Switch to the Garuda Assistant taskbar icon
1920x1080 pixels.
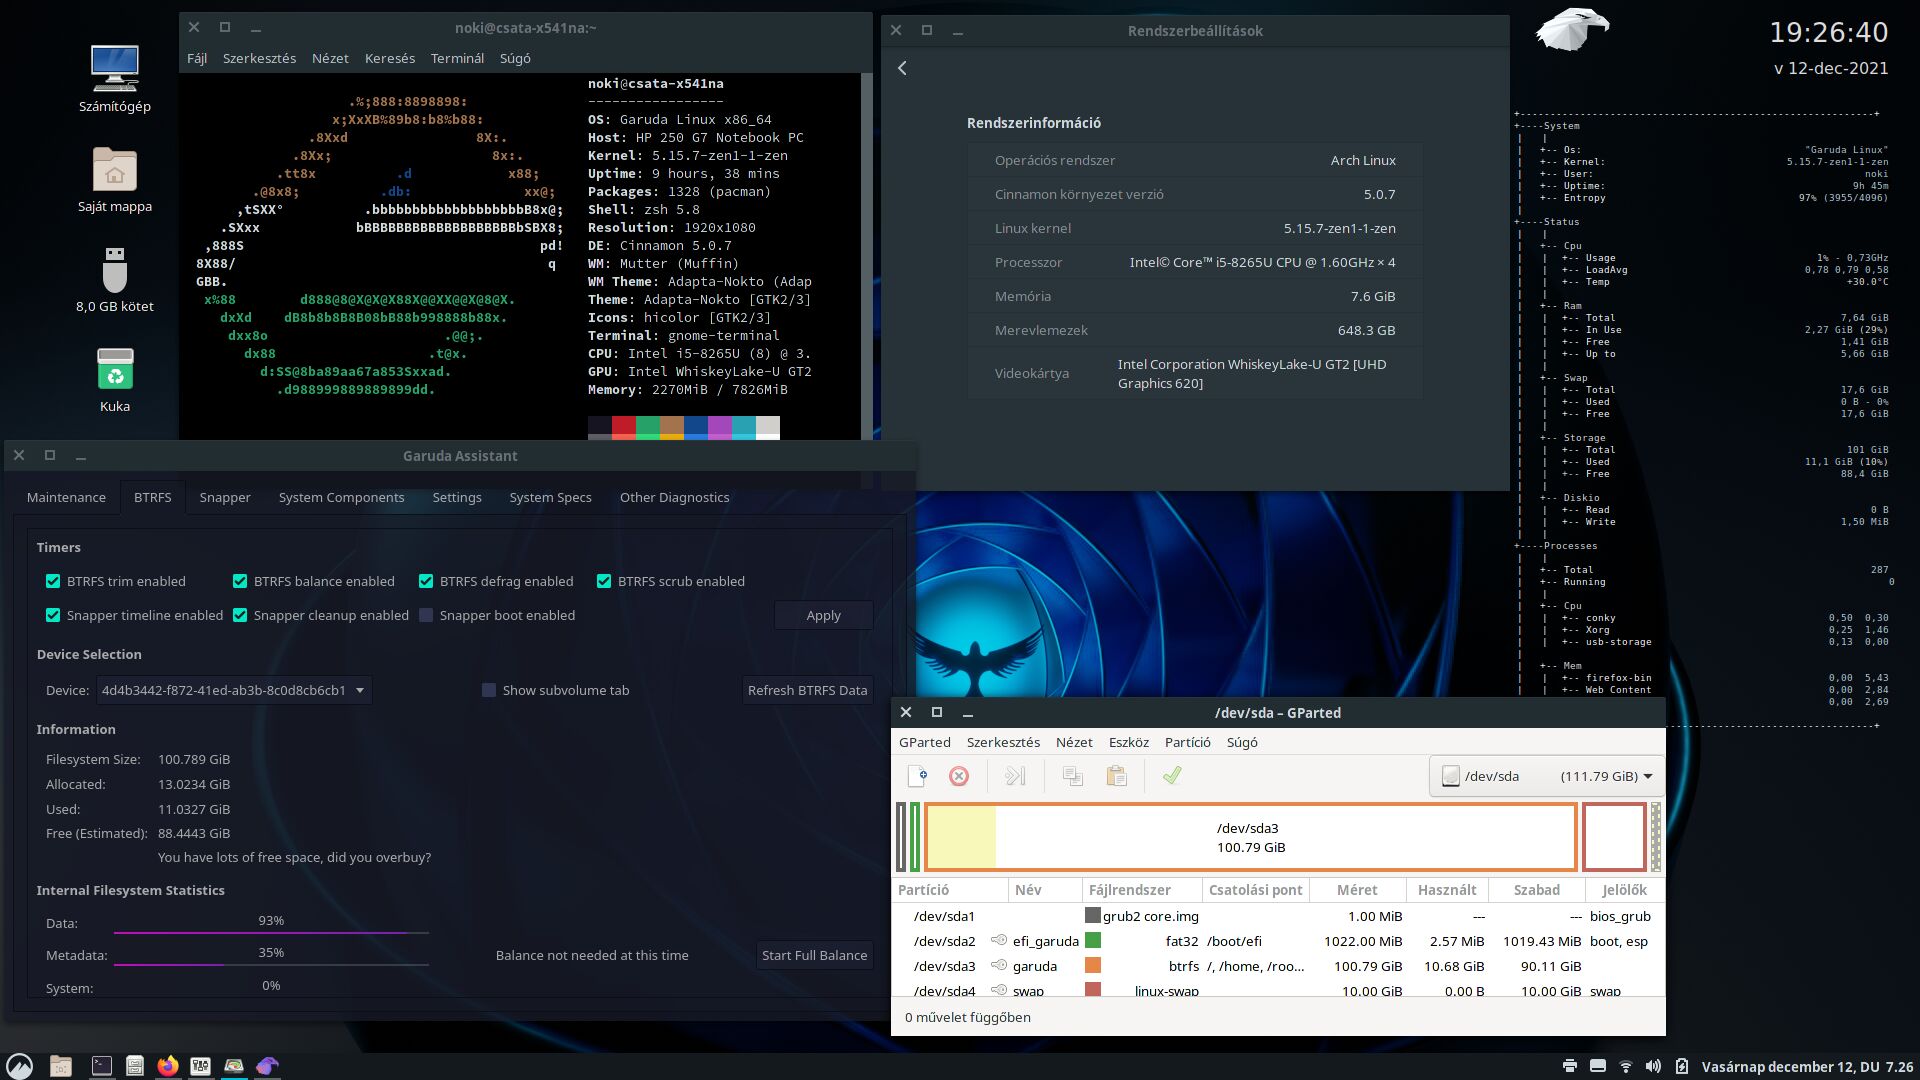(267, 1066)
